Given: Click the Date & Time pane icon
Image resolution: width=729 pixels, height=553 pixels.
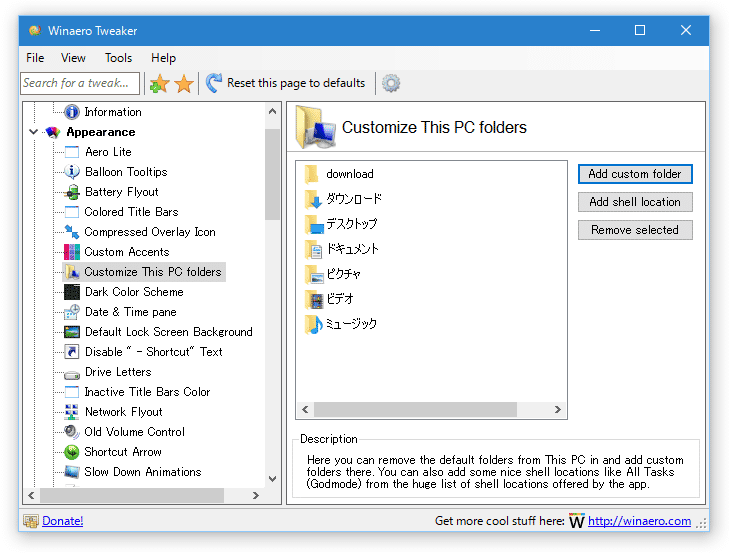Looking at the screenshot, I should (x=72, y=312).
